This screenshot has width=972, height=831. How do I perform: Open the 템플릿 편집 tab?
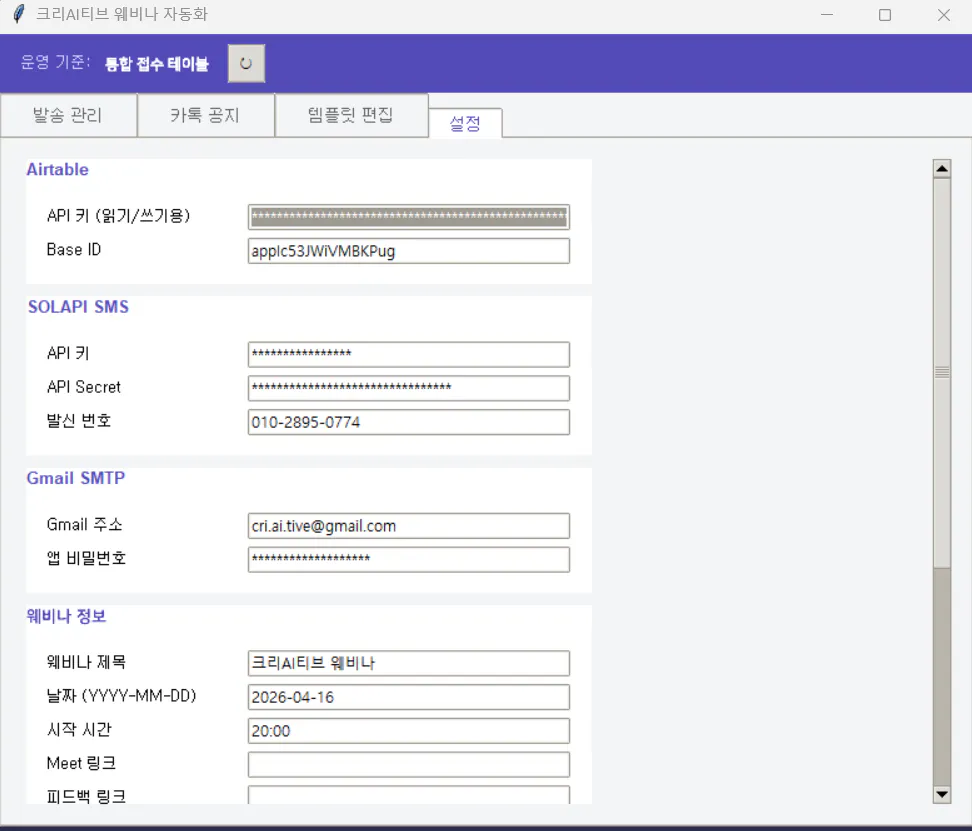point(351,115)
